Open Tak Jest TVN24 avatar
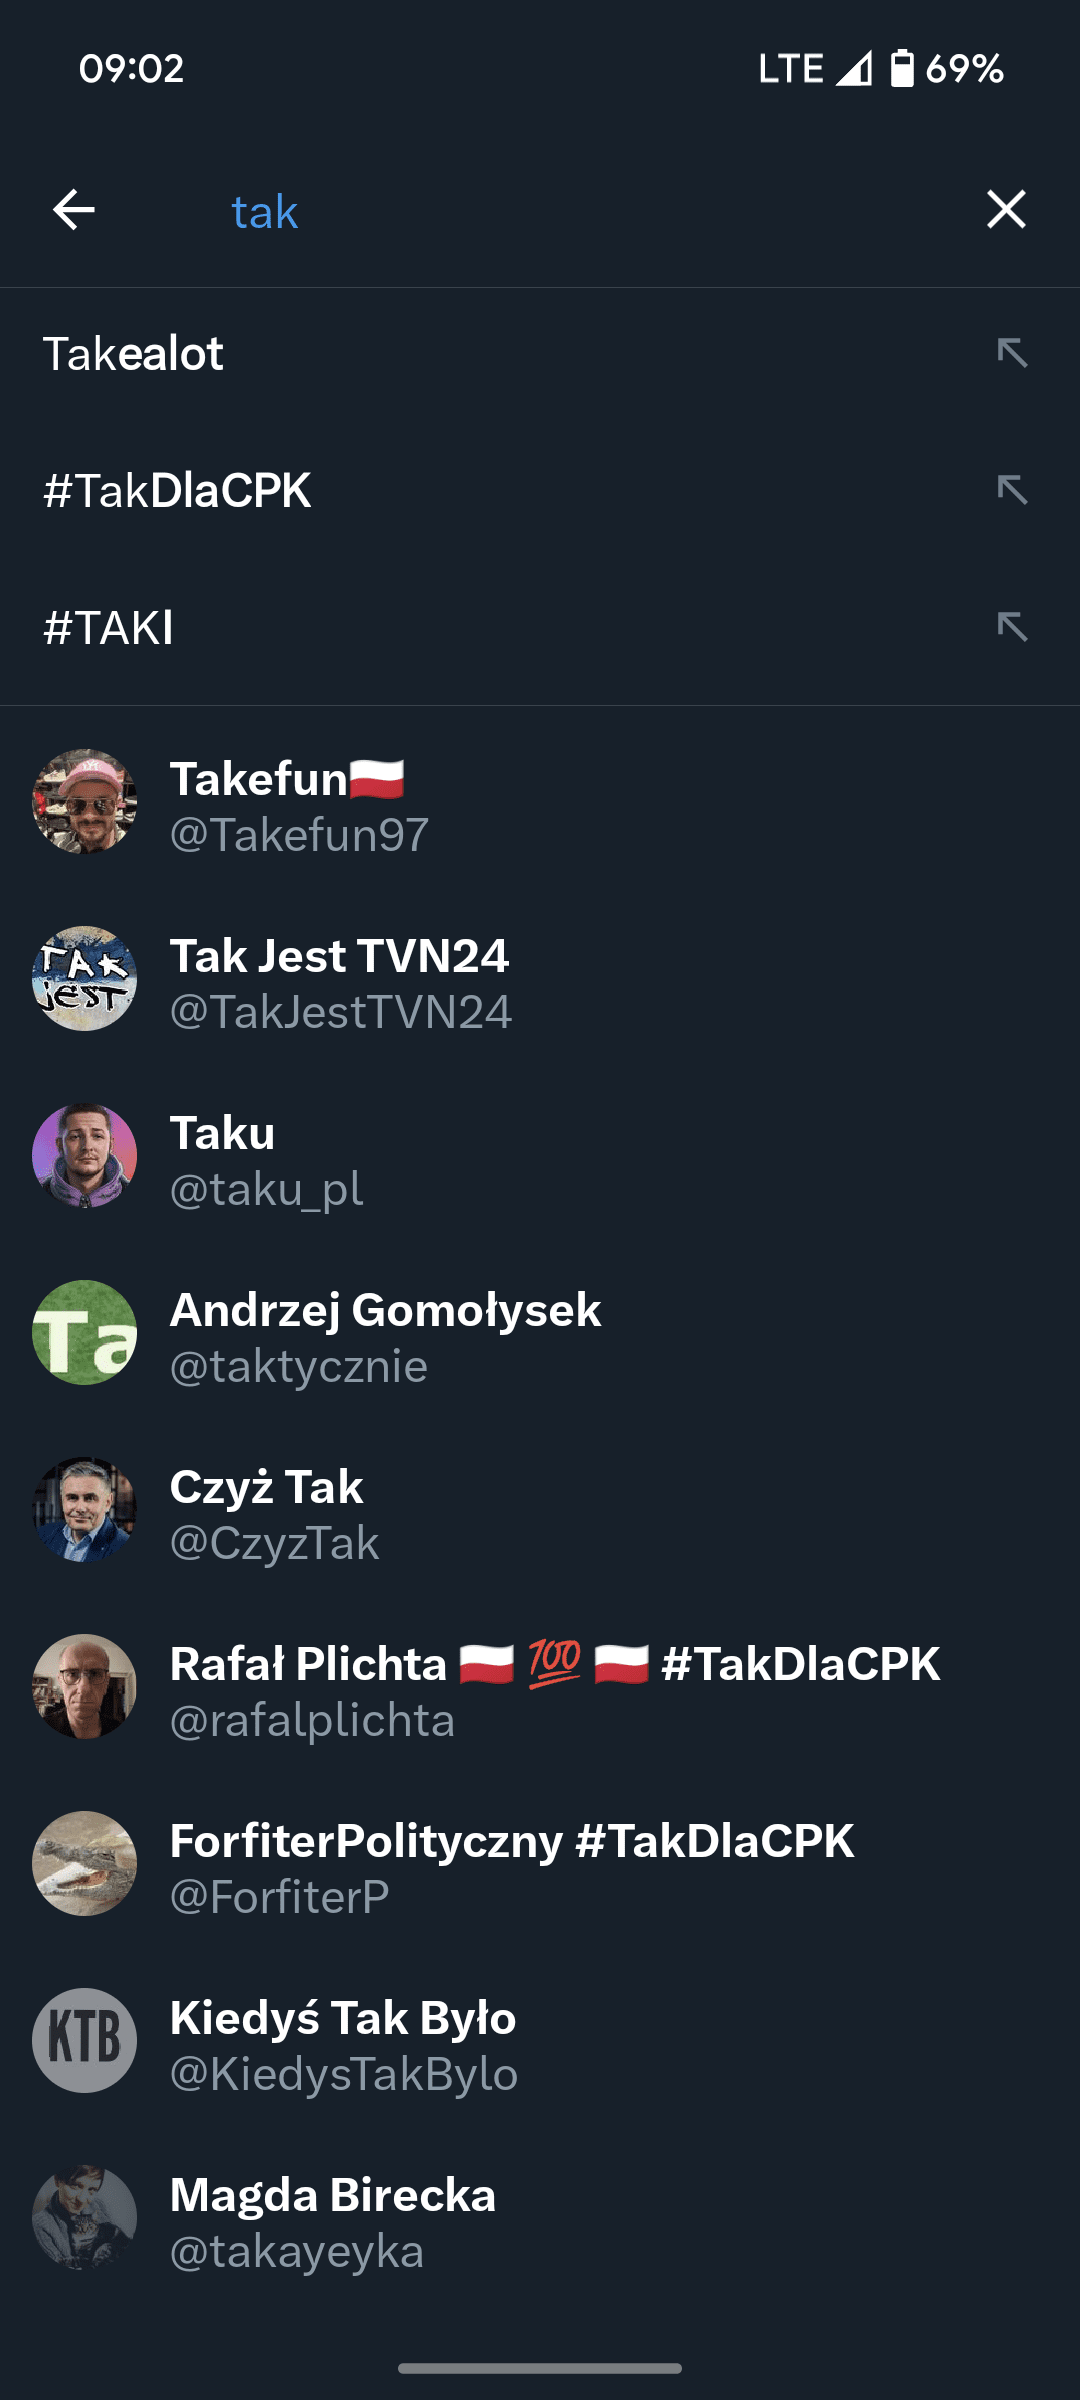 (x=85, y=978)
